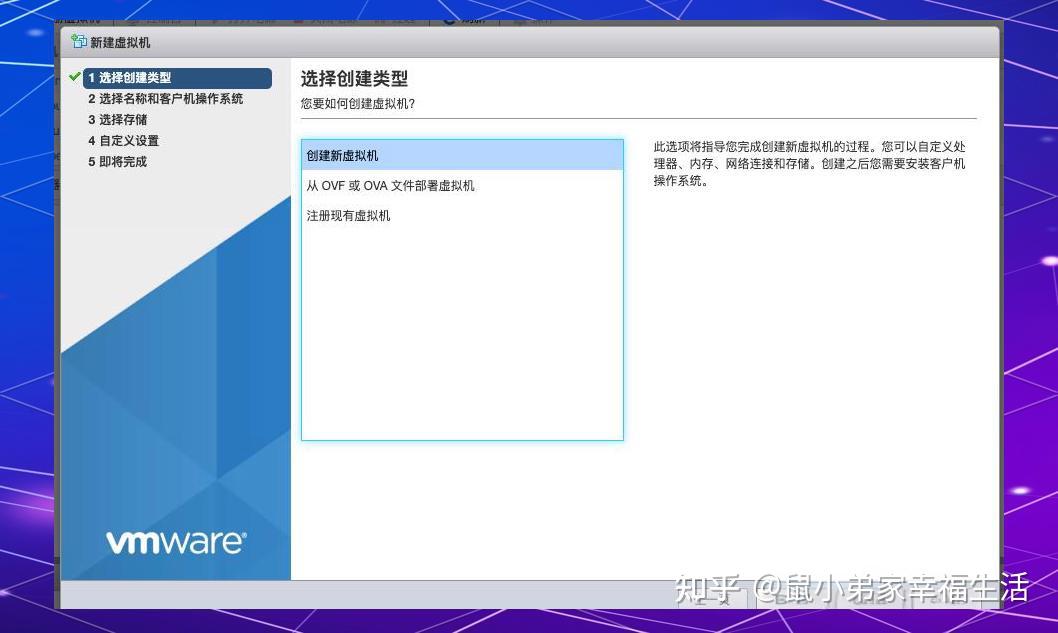Click the New Virtual Machine icon in dialog title bar

pyautogui.click(x=78, y=43)
